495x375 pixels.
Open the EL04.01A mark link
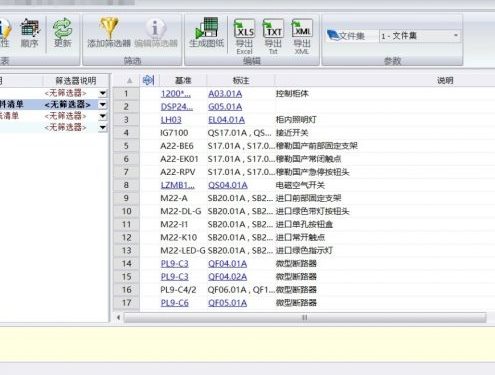(x=226, y=120)
